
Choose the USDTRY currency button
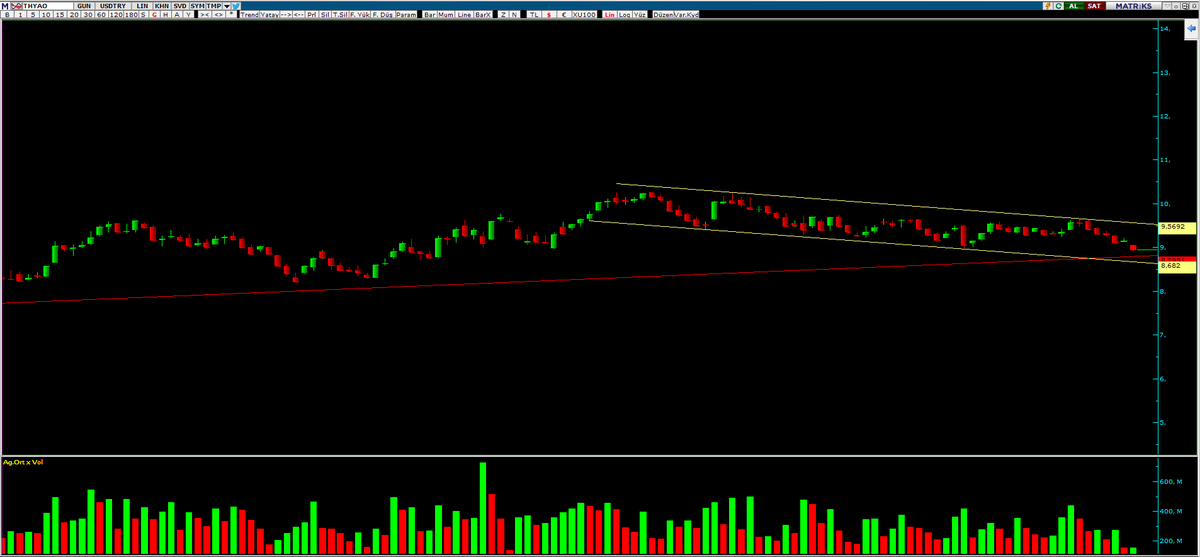click(x=113, y=6)
